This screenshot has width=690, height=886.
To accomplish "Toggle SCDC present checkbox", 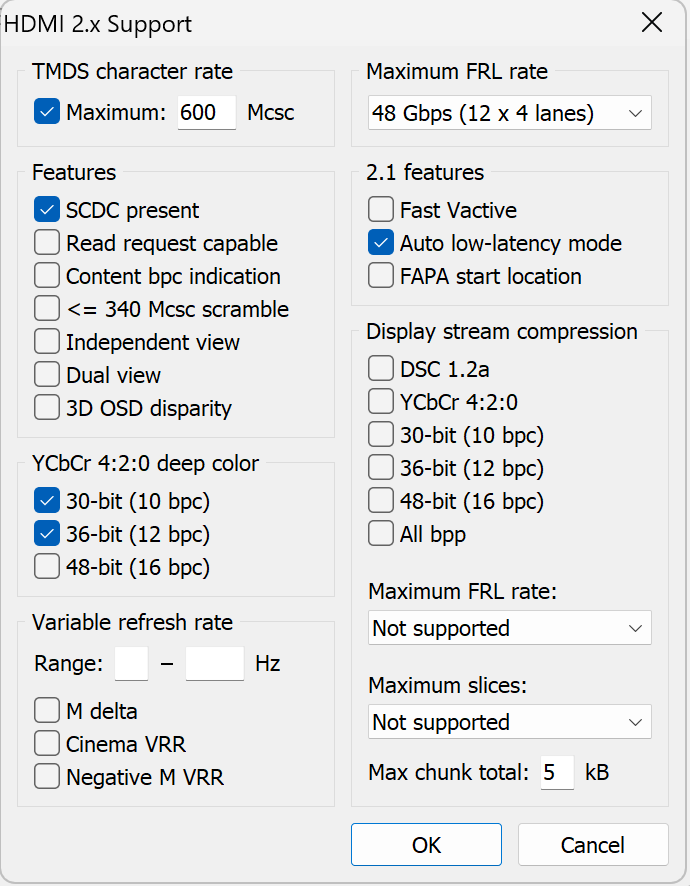I will pyautogui.click(x=47, y=210).
